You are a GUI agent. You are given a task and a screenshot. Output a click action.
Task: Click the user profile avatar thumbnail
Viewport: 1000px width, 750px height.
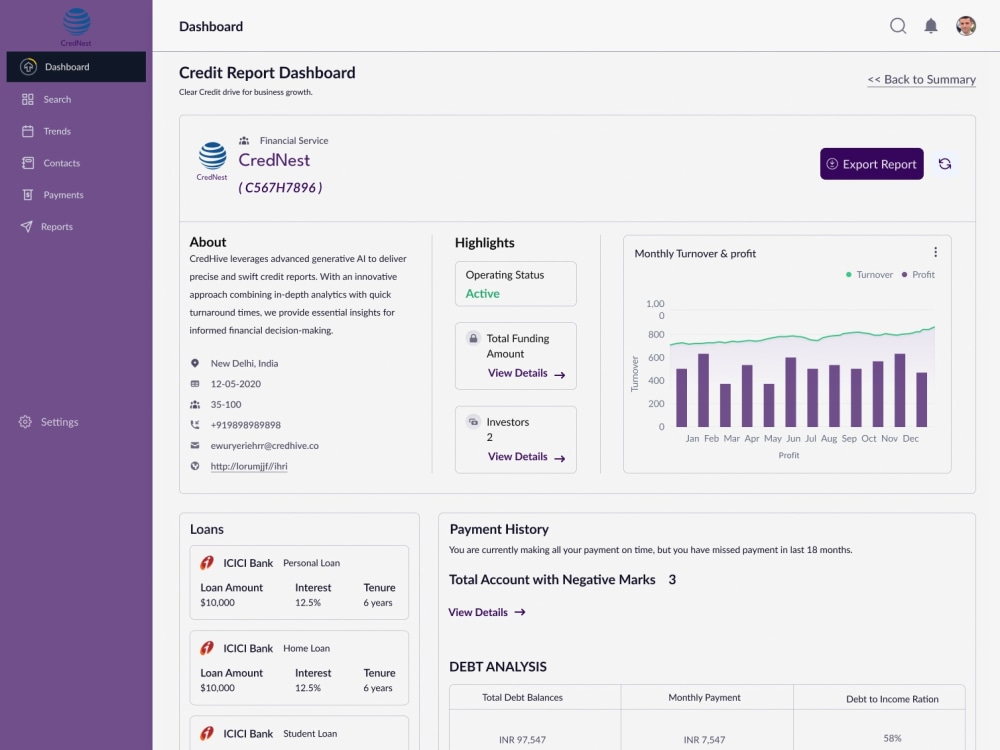(965, 25)
